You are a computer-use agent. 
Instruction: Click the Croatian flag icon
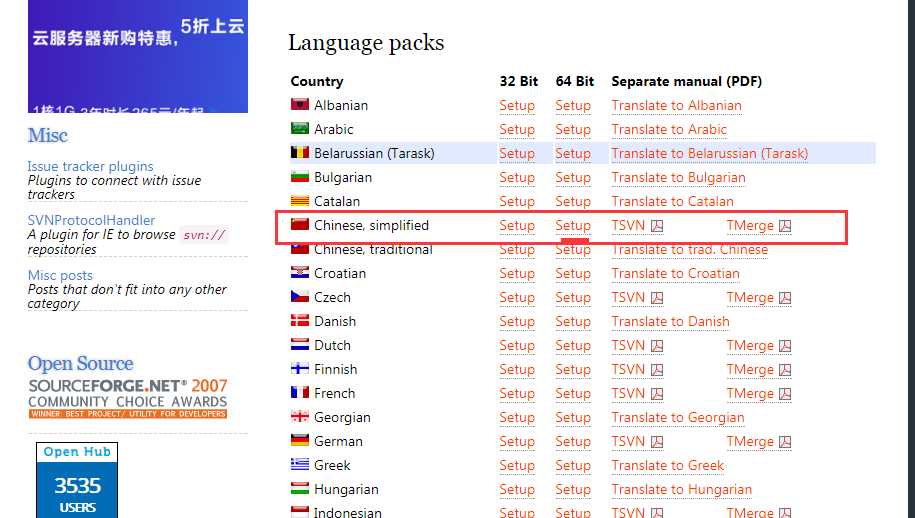300,272
